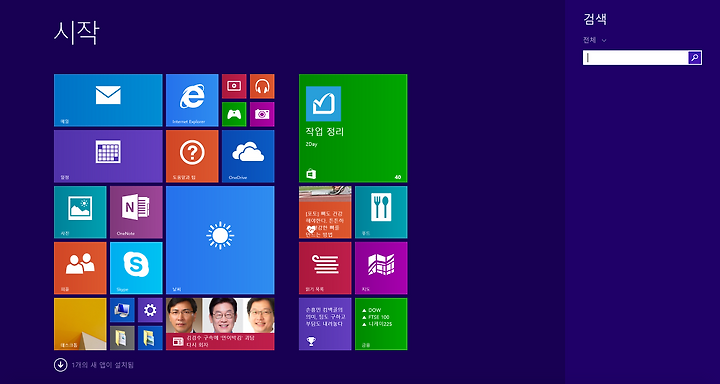Open the green 2Day task tile
The width and height of the screenshot is (720, 384).
(x=353, y=128)
